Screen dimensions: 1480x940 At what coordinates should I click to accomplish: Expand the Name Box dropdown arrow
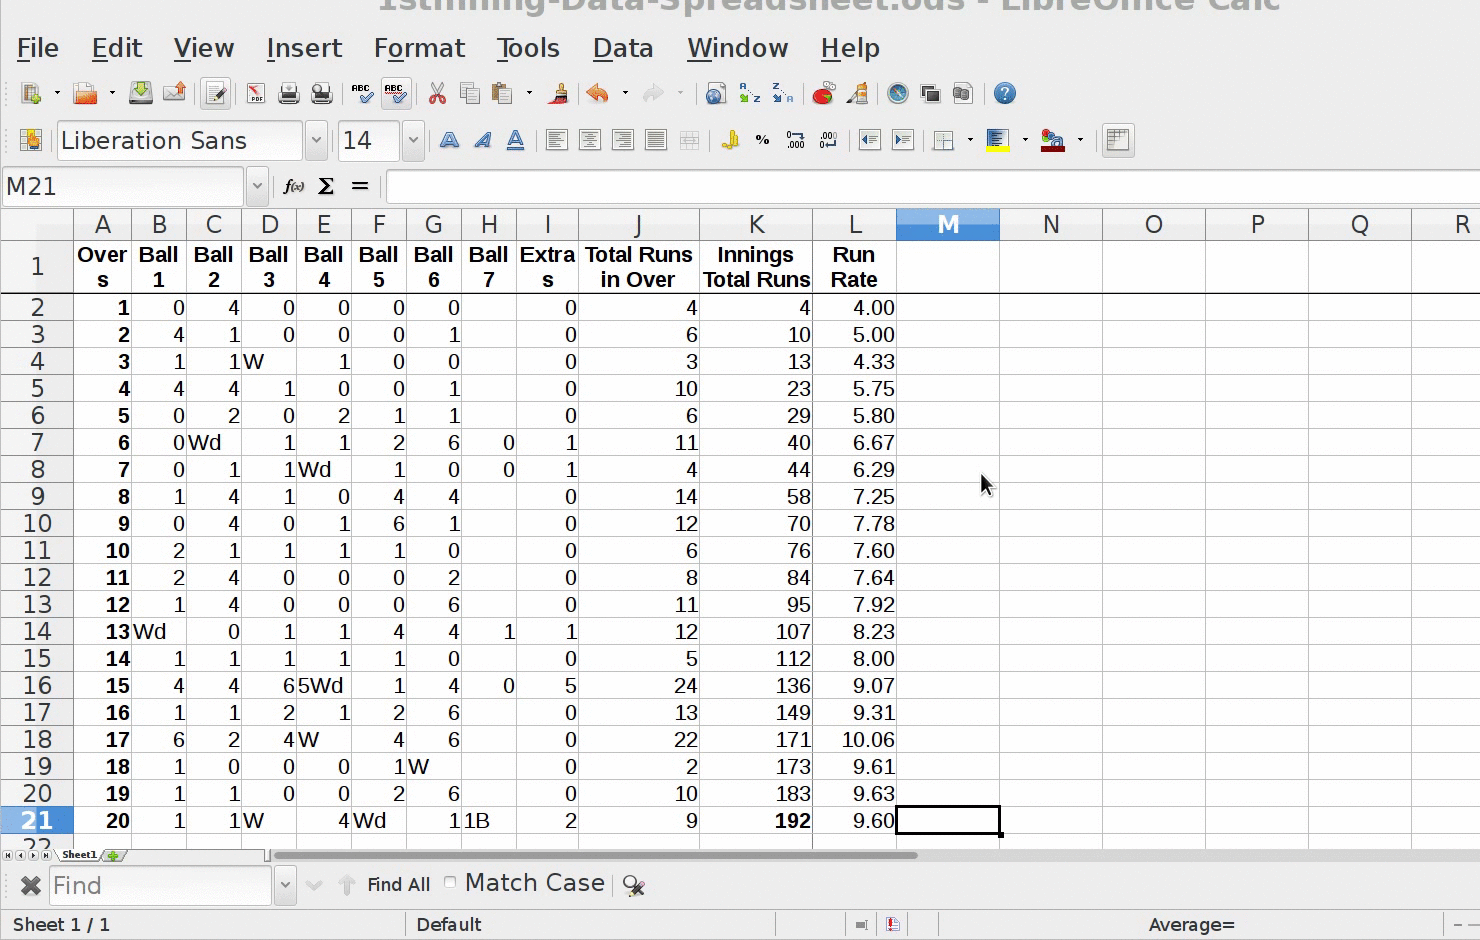[257, 187]
